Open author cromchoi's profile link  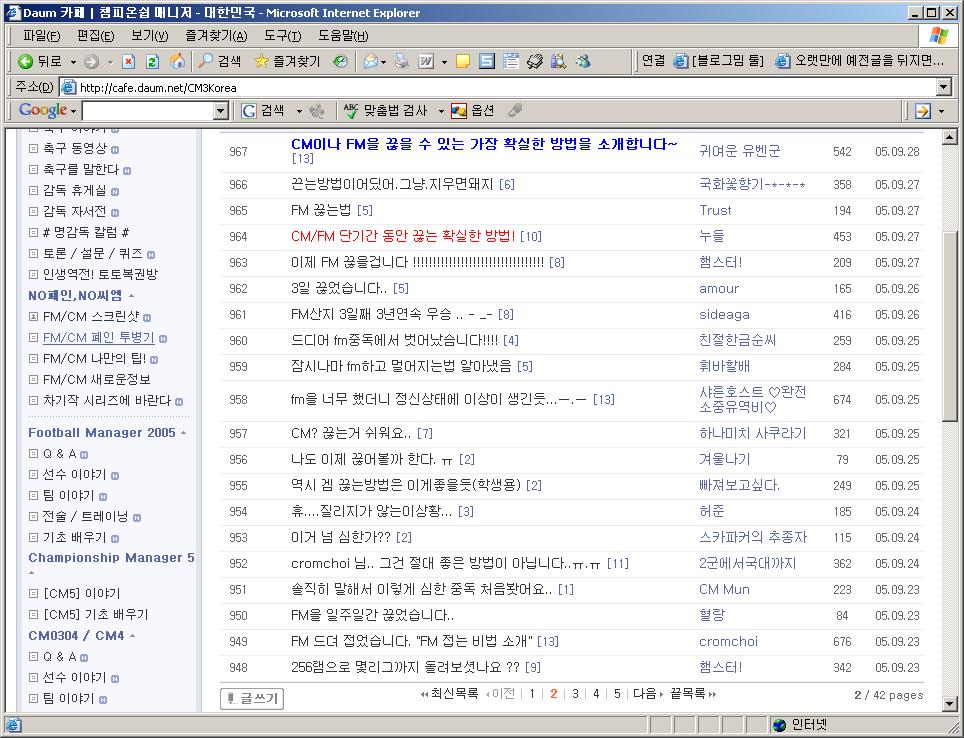coord(728,641)
